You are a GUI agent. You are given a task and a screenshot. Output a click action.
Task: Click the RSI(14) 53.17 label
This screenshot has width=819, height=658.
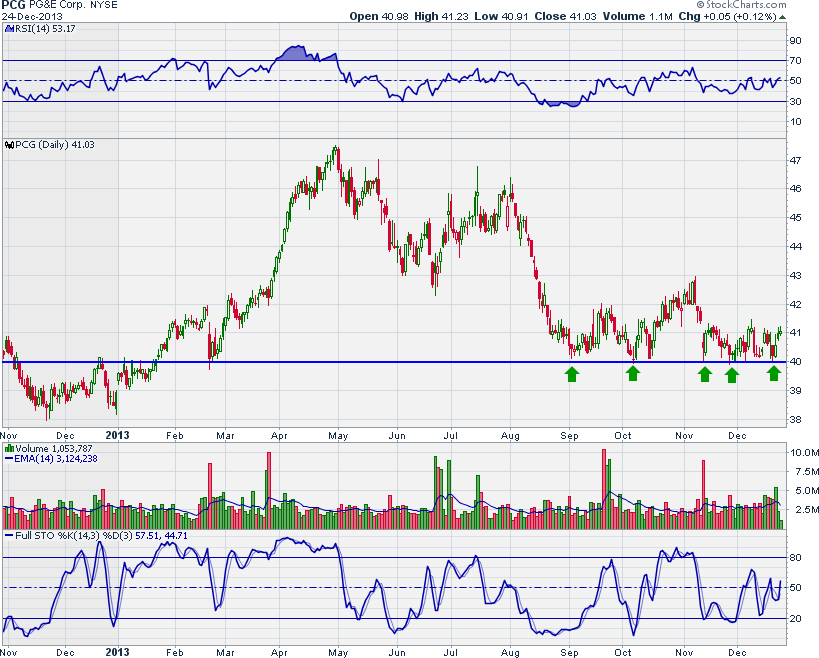tap(45, 29)
